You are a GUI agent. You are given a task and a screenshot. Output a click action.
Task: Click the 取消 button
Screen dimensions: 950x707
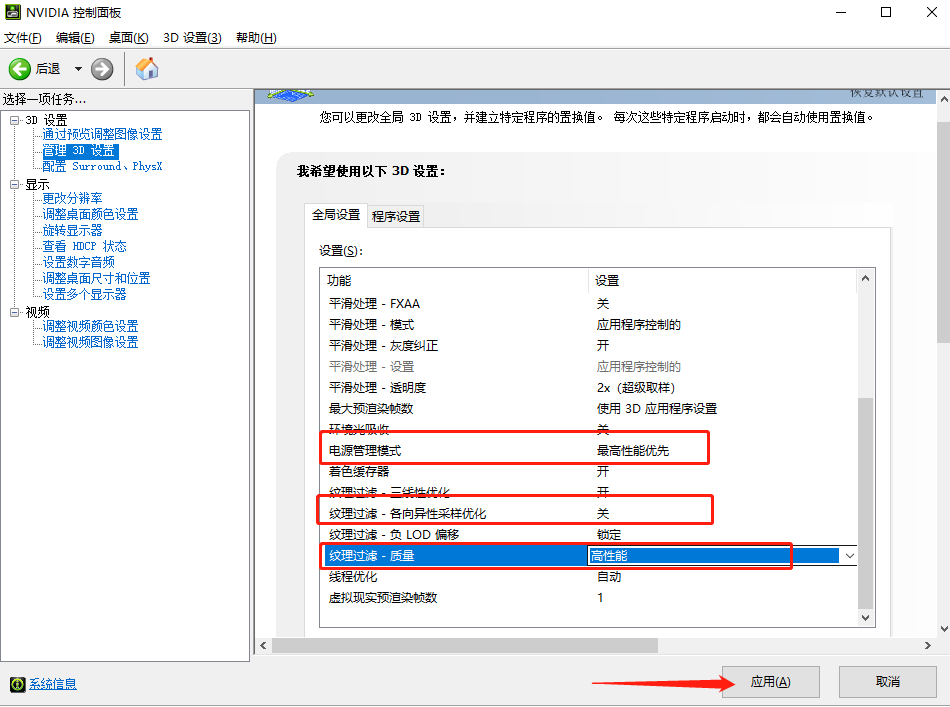887,682
